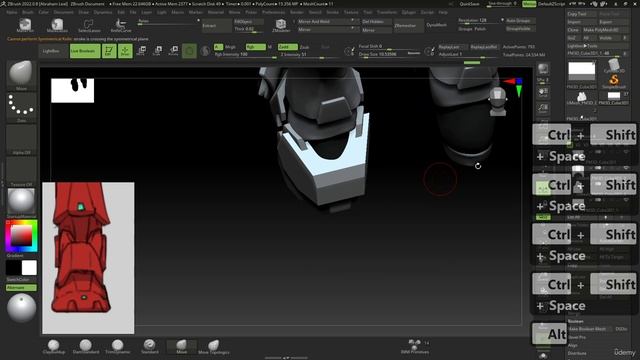
Task: Open the Alpha menu
Action: (12, 12)
